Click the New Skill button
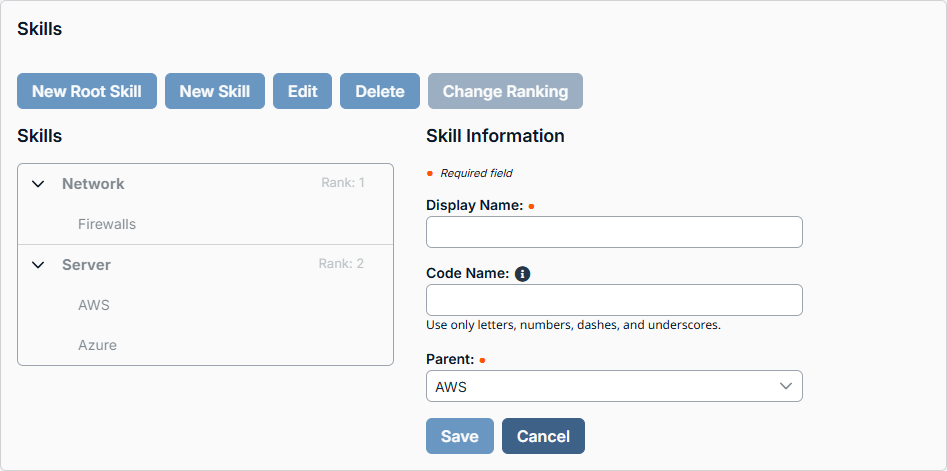 pyautogui.click(x=215, y=91)
